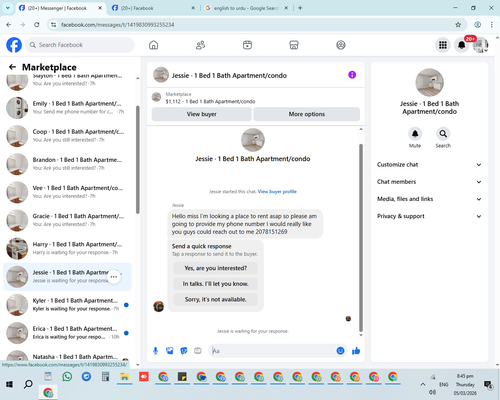
Task: Send quick reply Sorry, it's not available.
Action: tap(216, 299)
